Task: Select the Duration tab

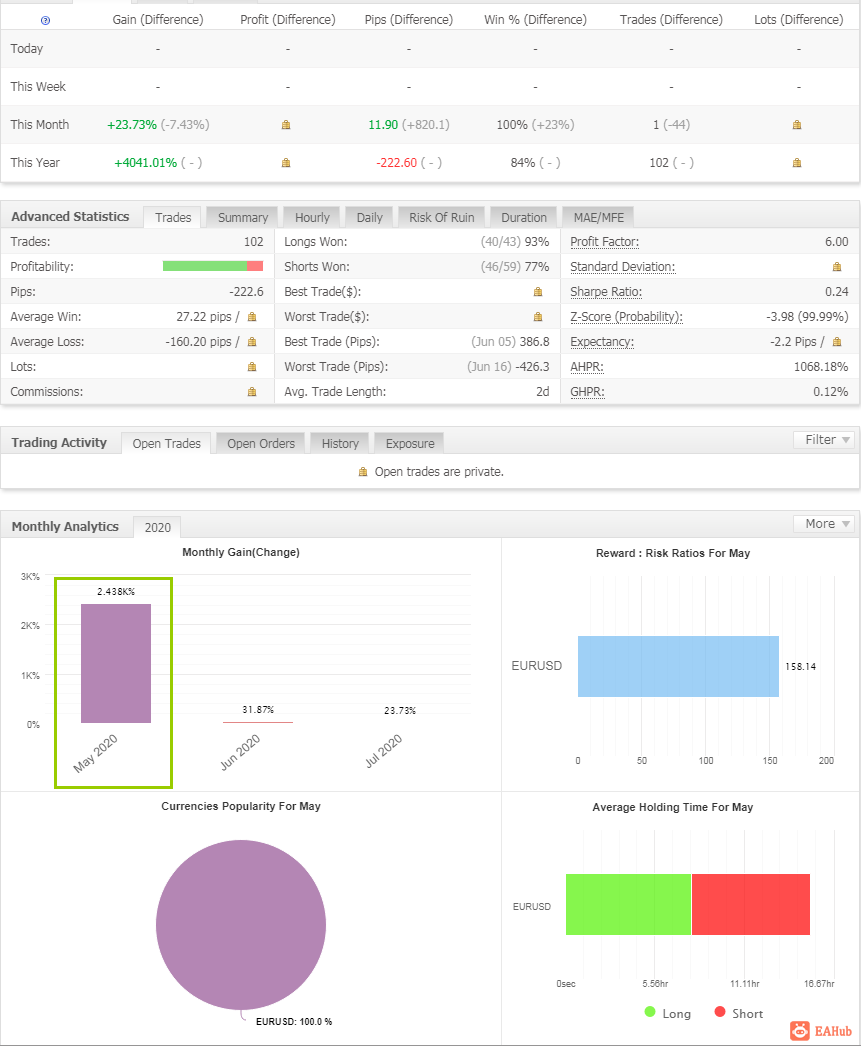Action: (524, 217)
